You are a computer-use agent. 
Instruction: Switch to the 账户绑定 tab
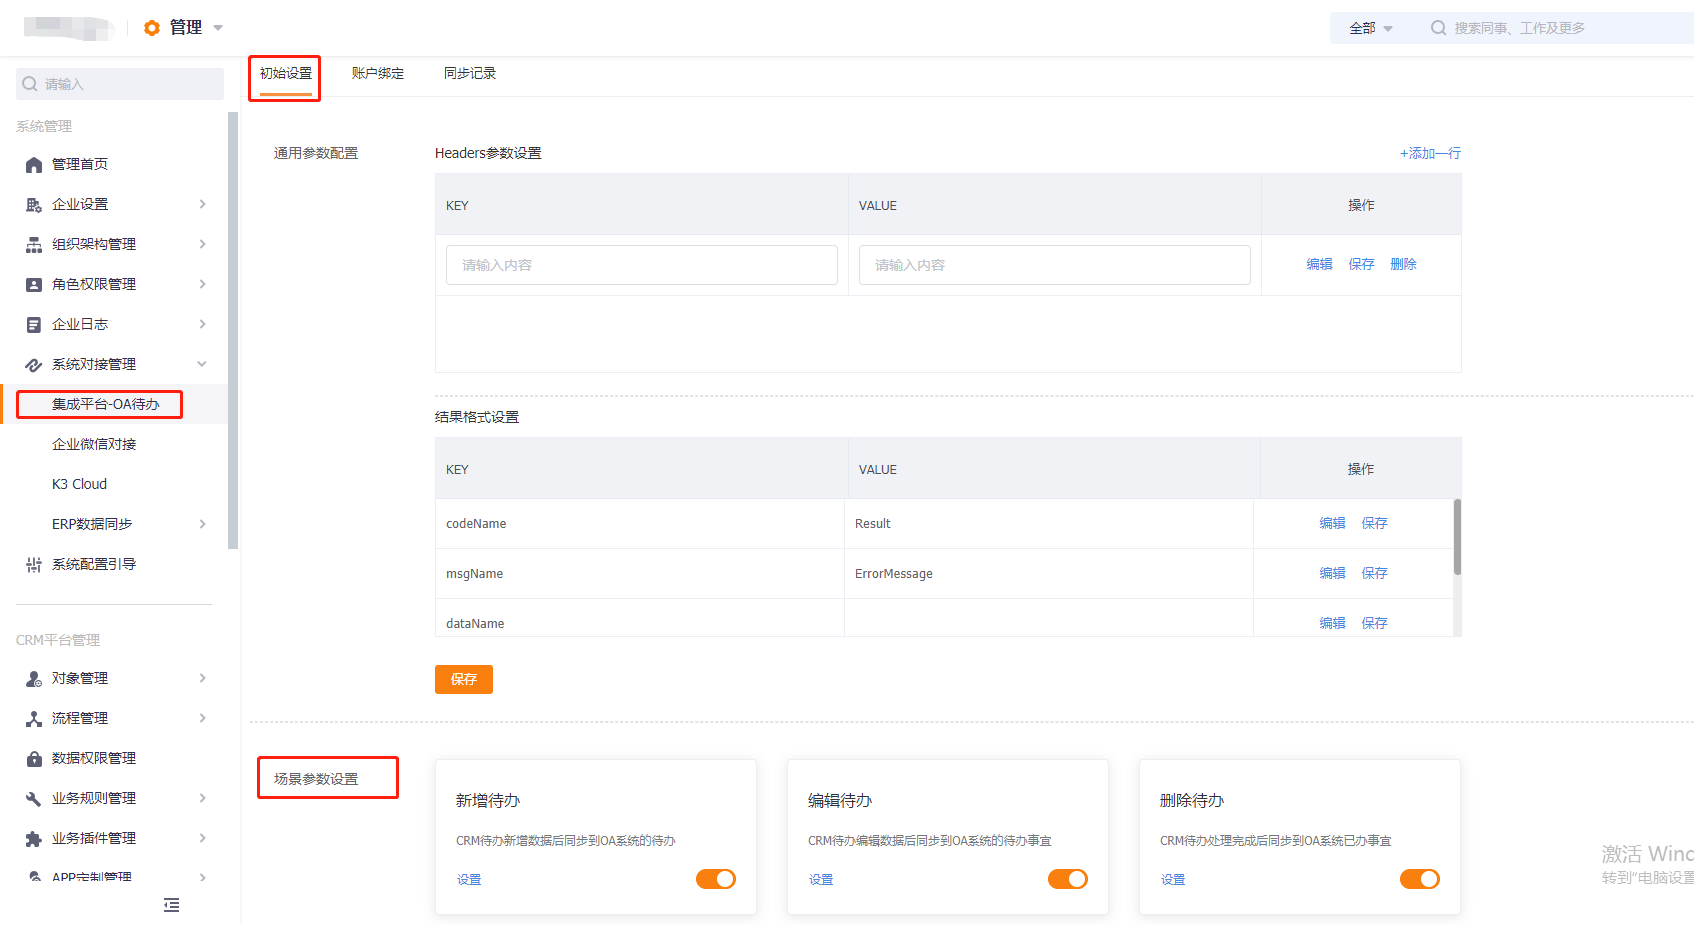378,73
